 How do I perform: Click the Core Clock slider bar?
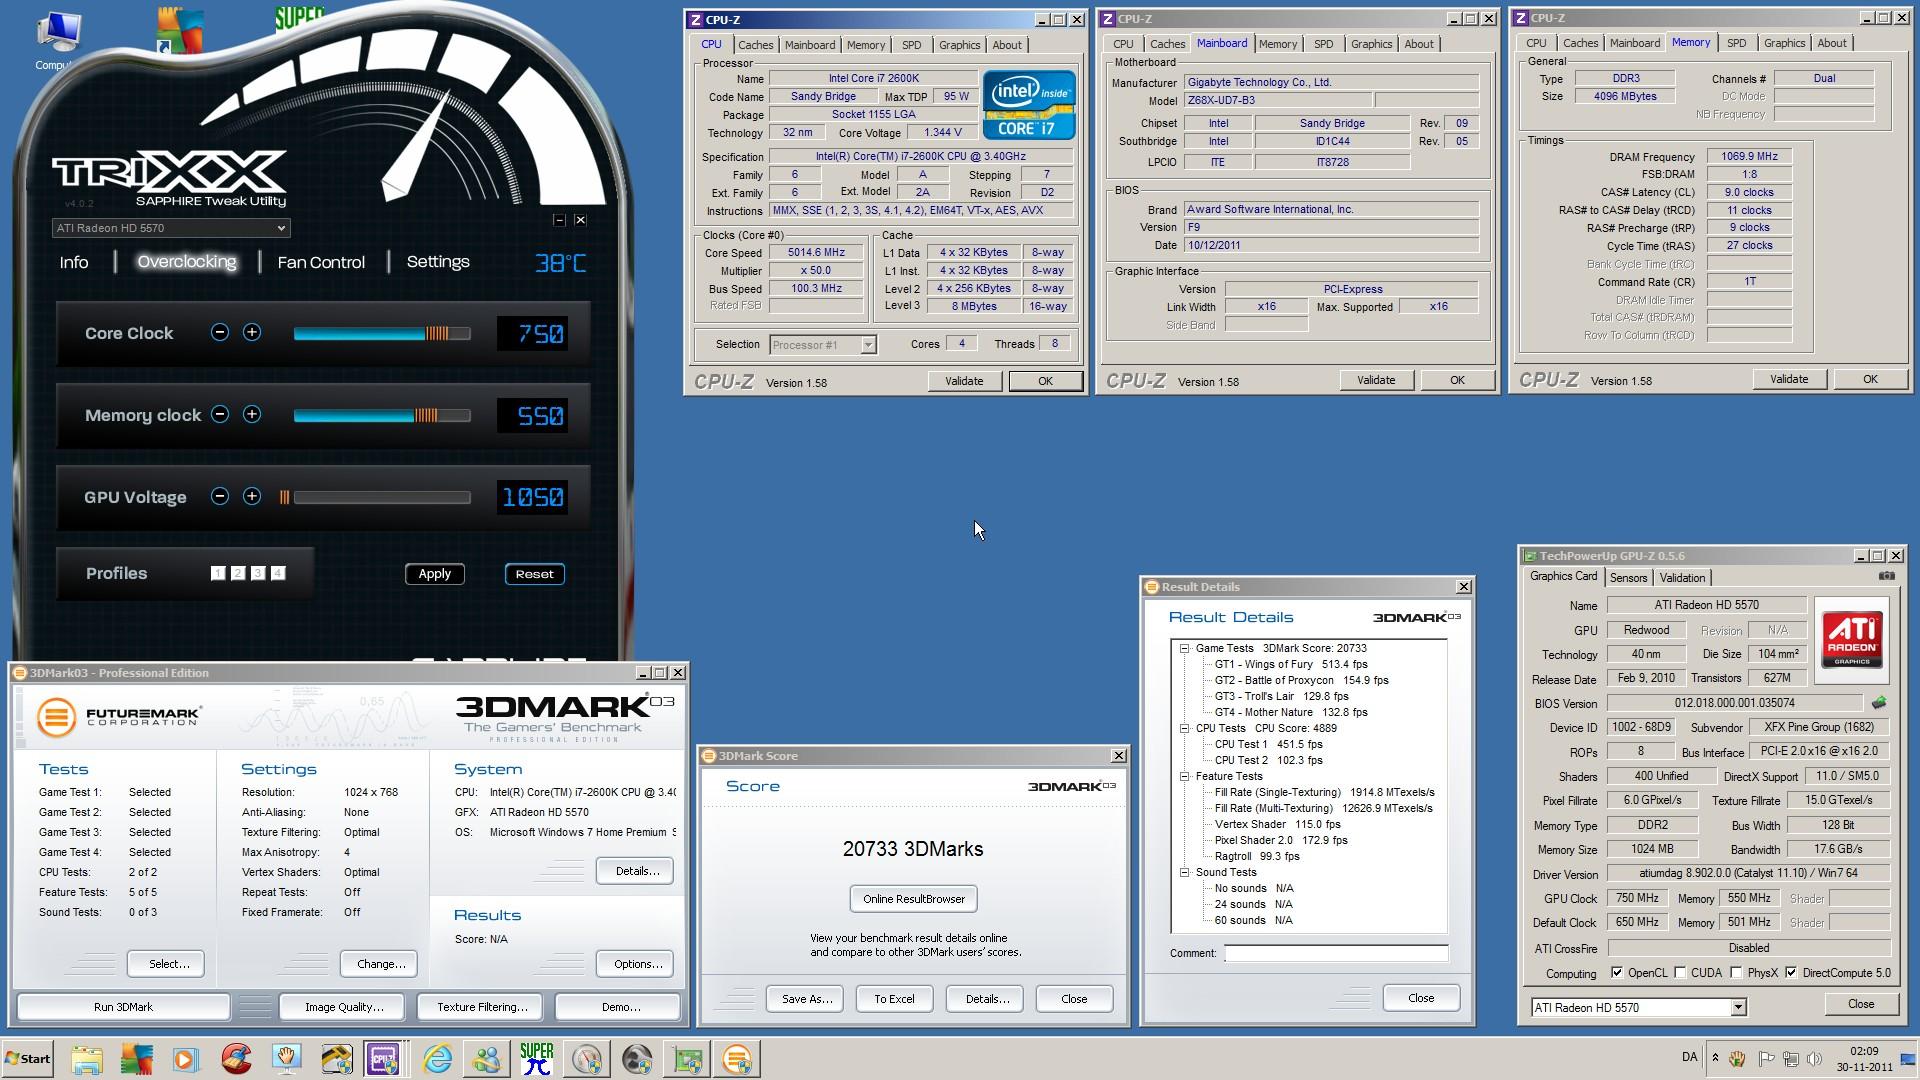pyautogui.click(x=382, y=333)
